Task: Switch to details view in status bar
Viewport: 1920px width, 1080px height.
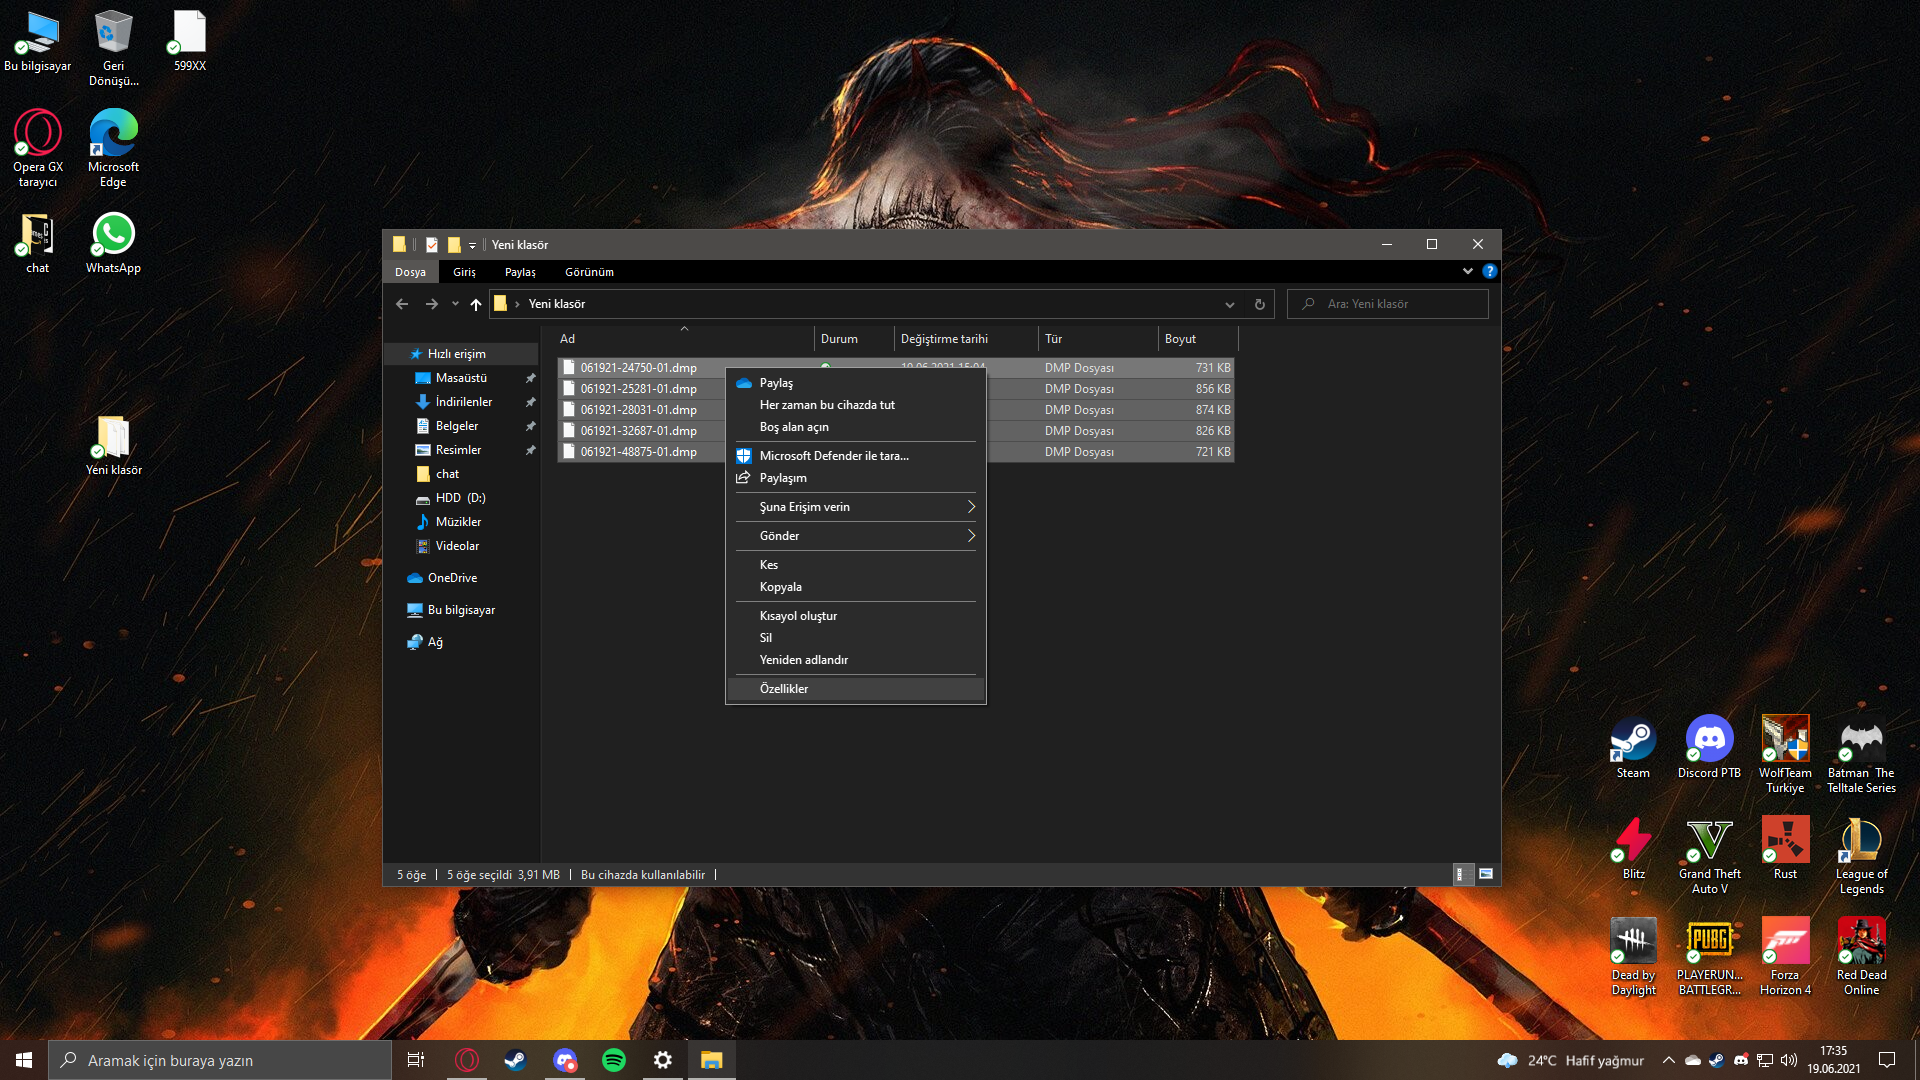Action: click(1461, 874)
